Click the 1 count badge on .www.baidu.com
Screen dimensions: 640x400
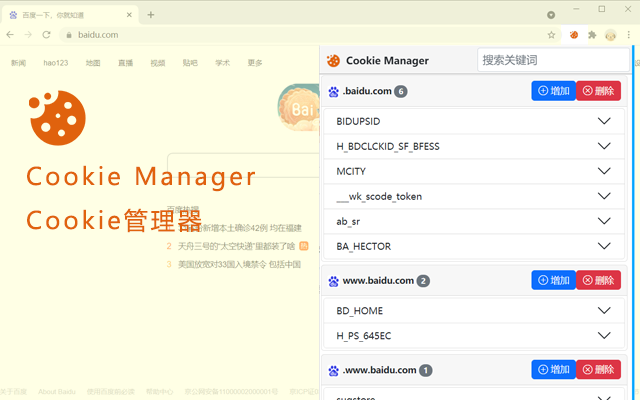coord(426,371)
